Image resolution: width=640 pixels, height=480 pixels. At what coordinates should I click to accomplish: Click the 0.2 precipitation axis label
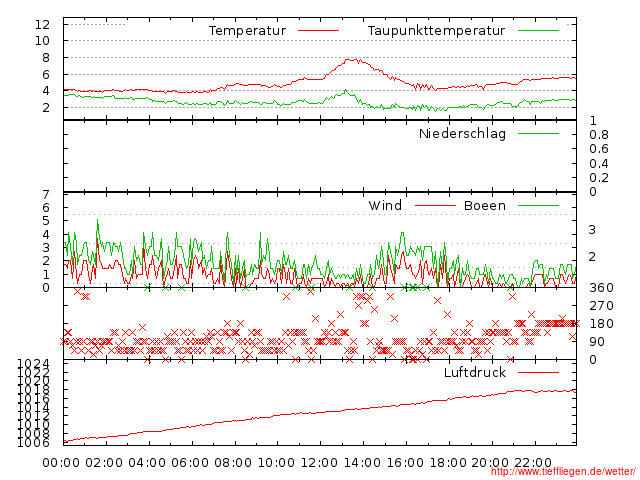coord(598,178)
